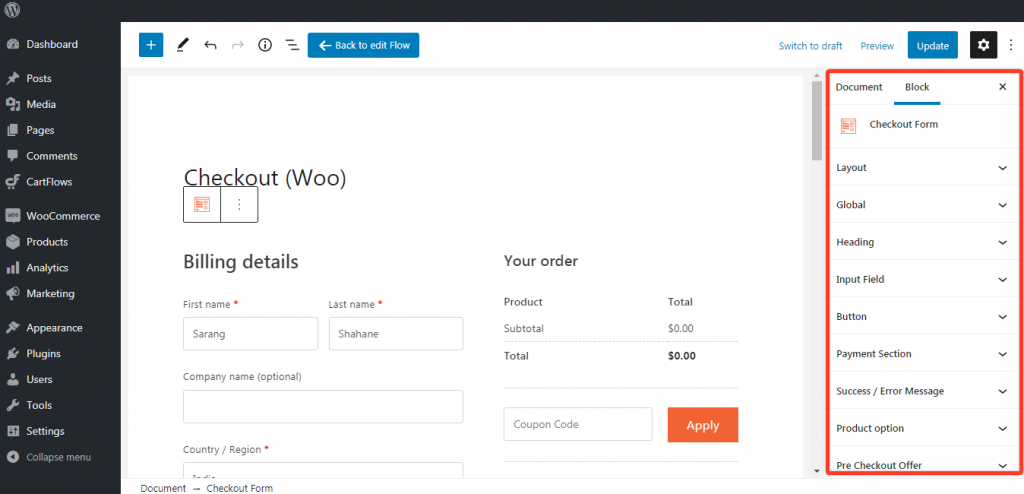Open the three-dot editor options menu
The image size is (1024, 494).
coord(1010,45)
